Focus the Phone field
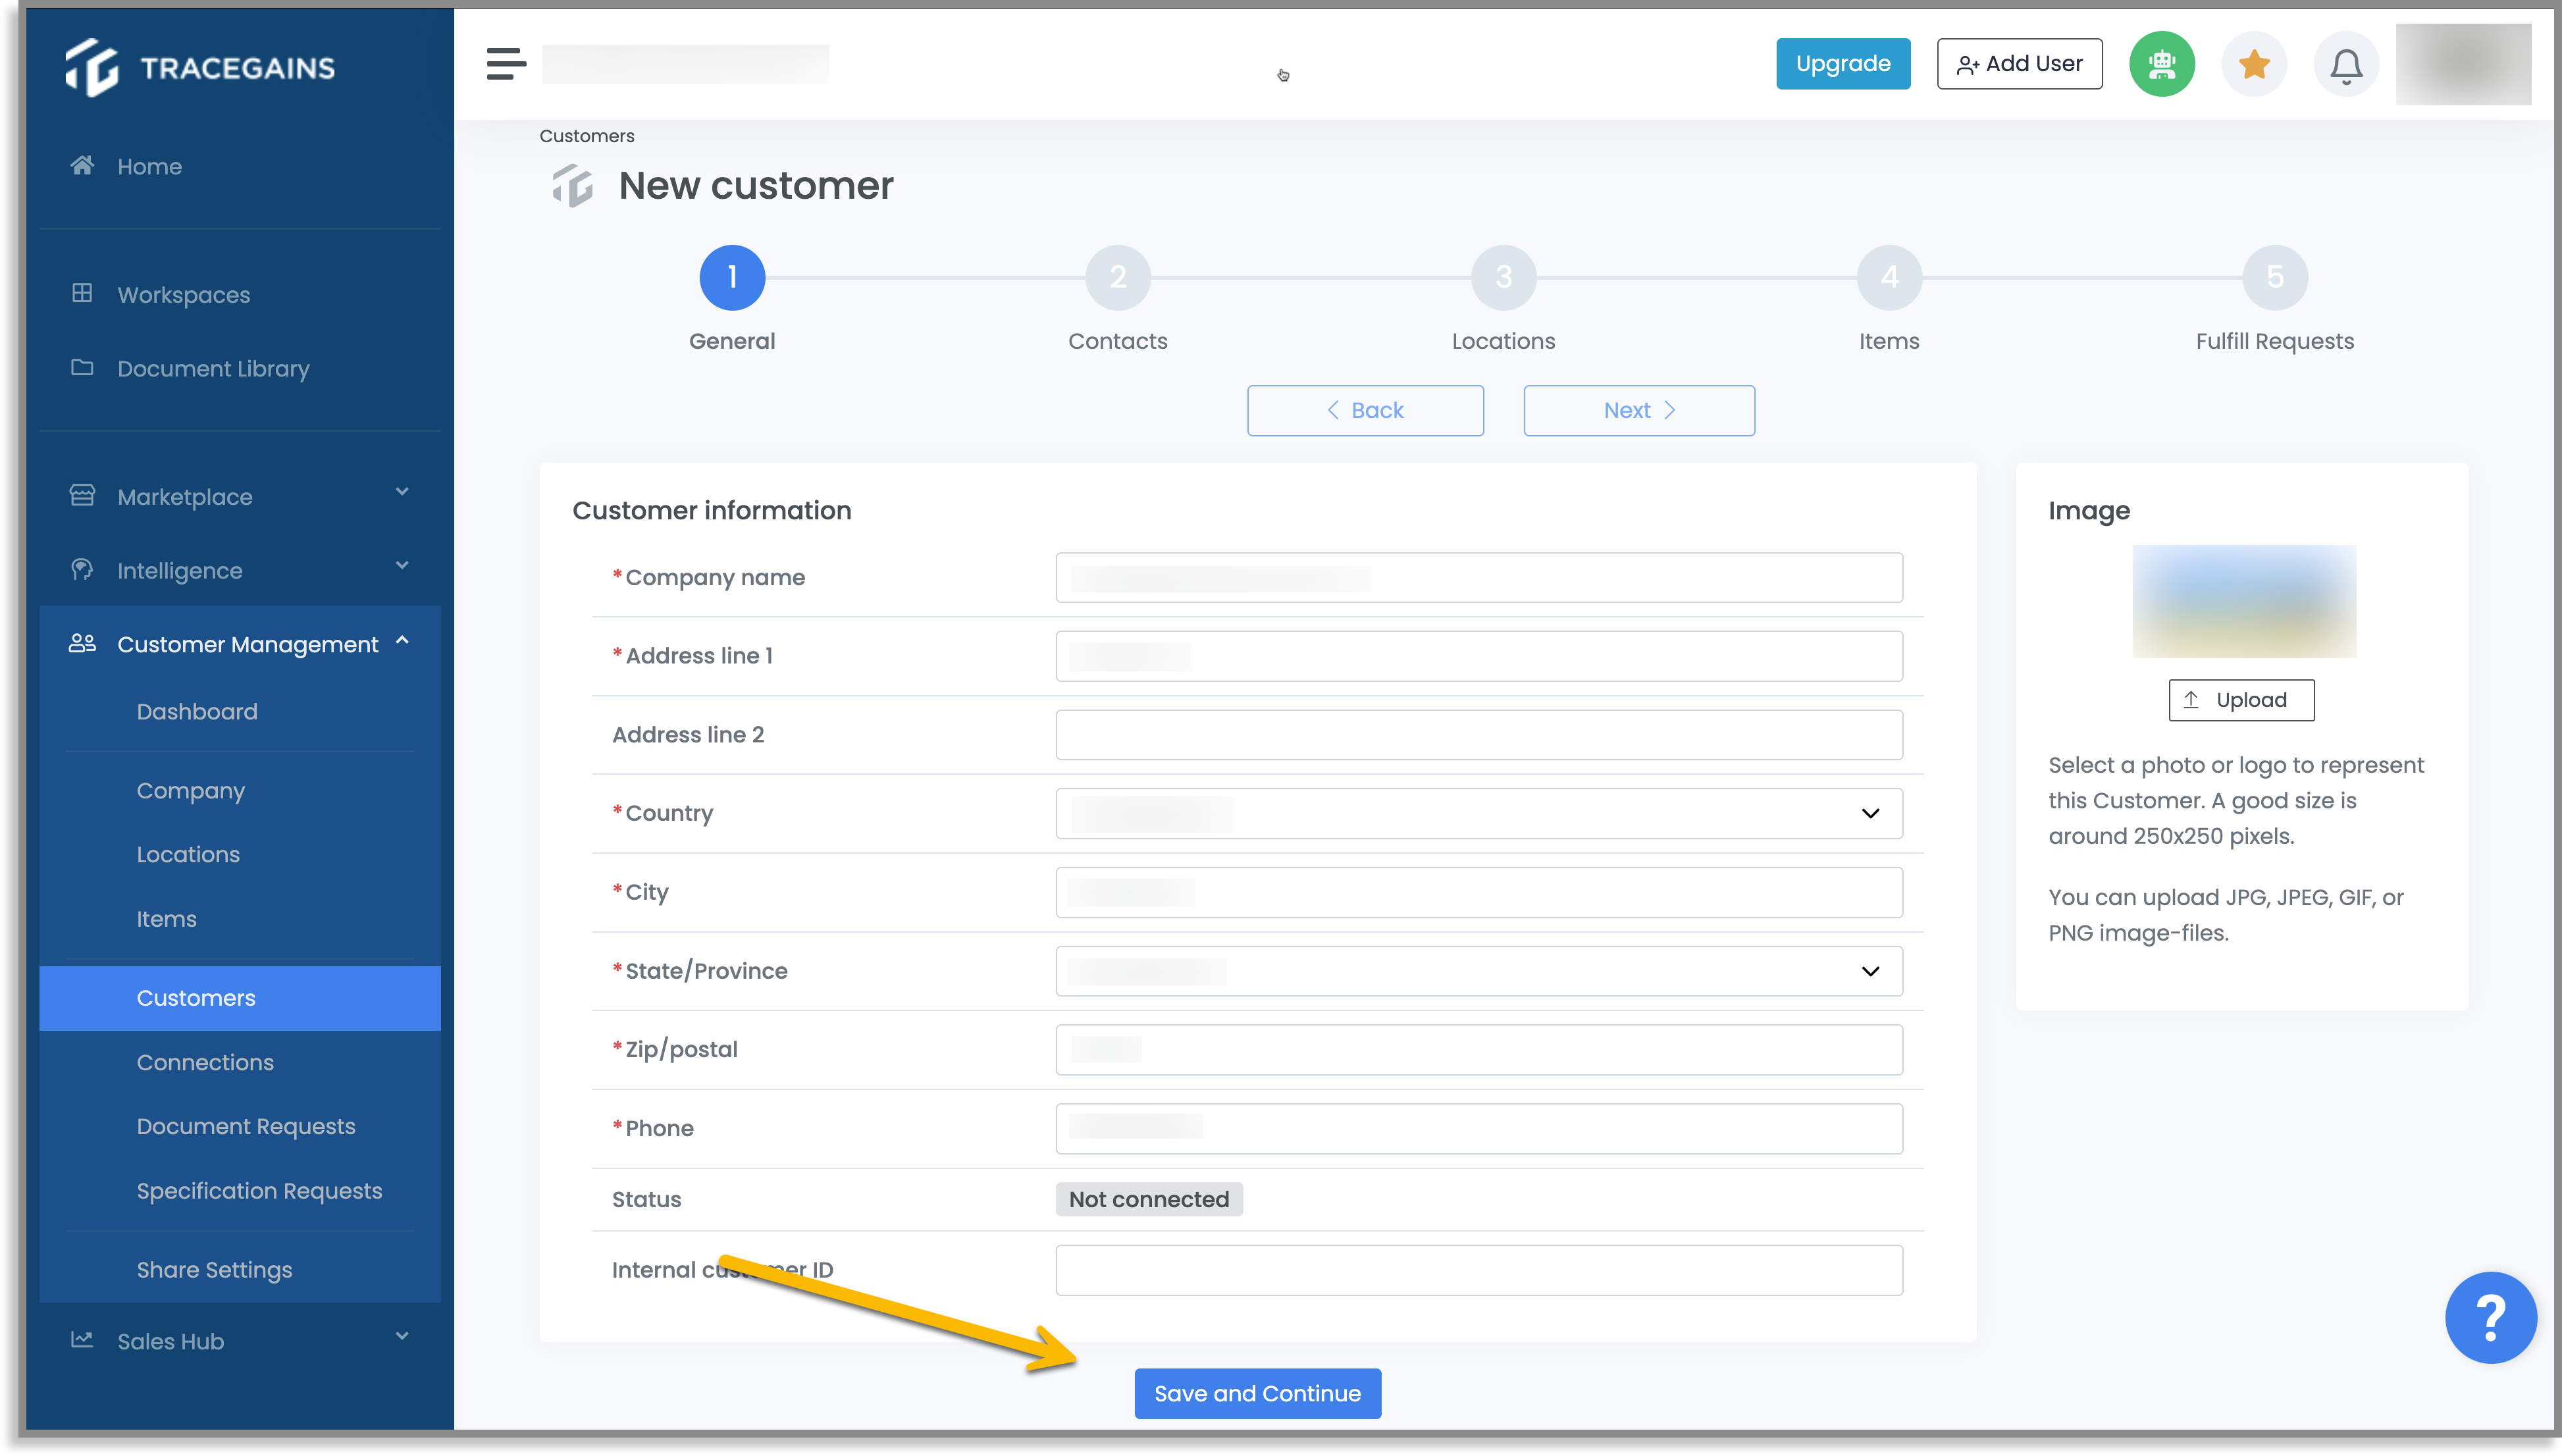 click(1479, 1128)
